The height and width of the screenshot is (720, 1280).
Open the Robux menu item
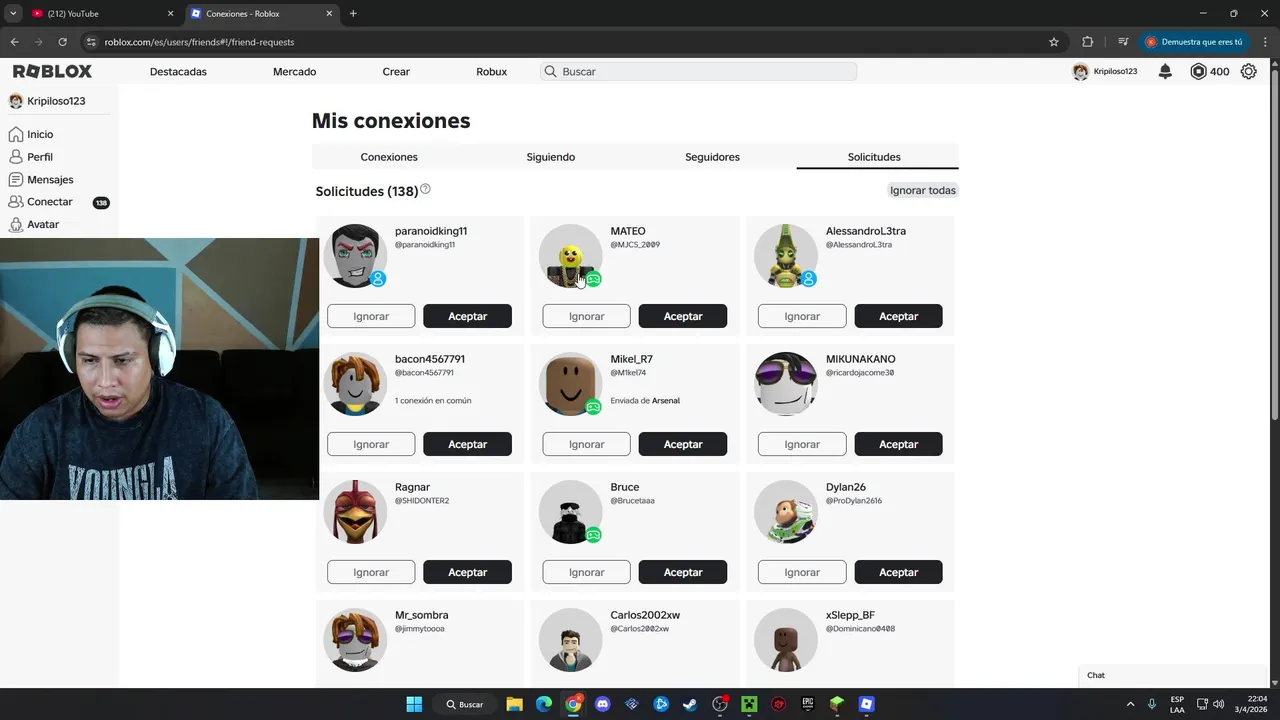(x=491, y=72)
